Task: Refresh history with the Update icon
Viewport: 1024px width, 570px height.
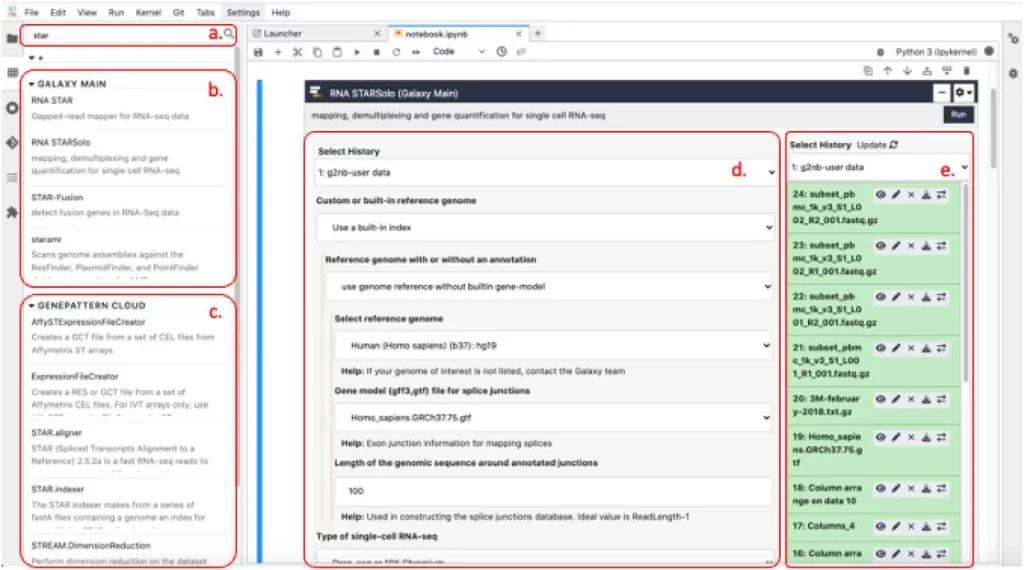Action: [x=893, y=144]
